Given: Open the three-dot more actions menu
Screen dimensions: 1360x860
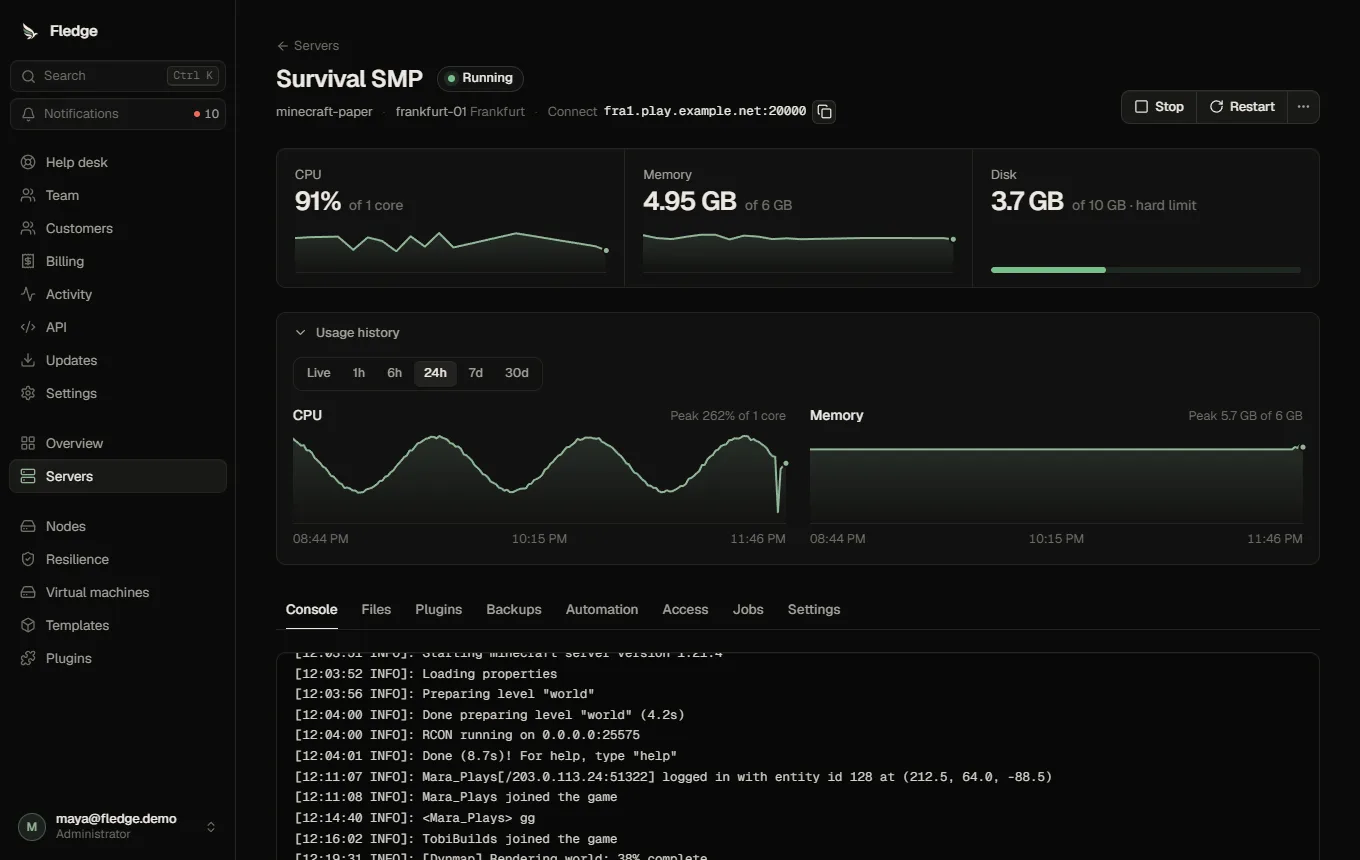Looking at the screenshot, I should tap(1303, 107).
